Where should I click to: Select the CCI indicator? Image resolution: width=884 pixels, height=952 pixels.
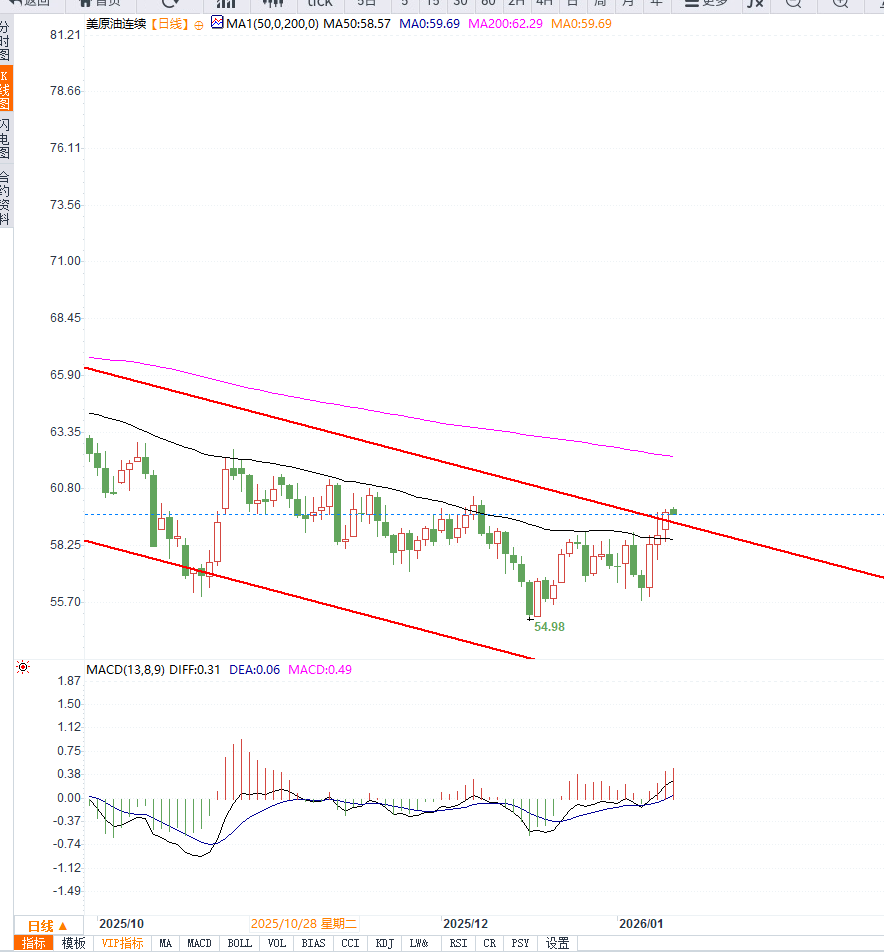350,943
